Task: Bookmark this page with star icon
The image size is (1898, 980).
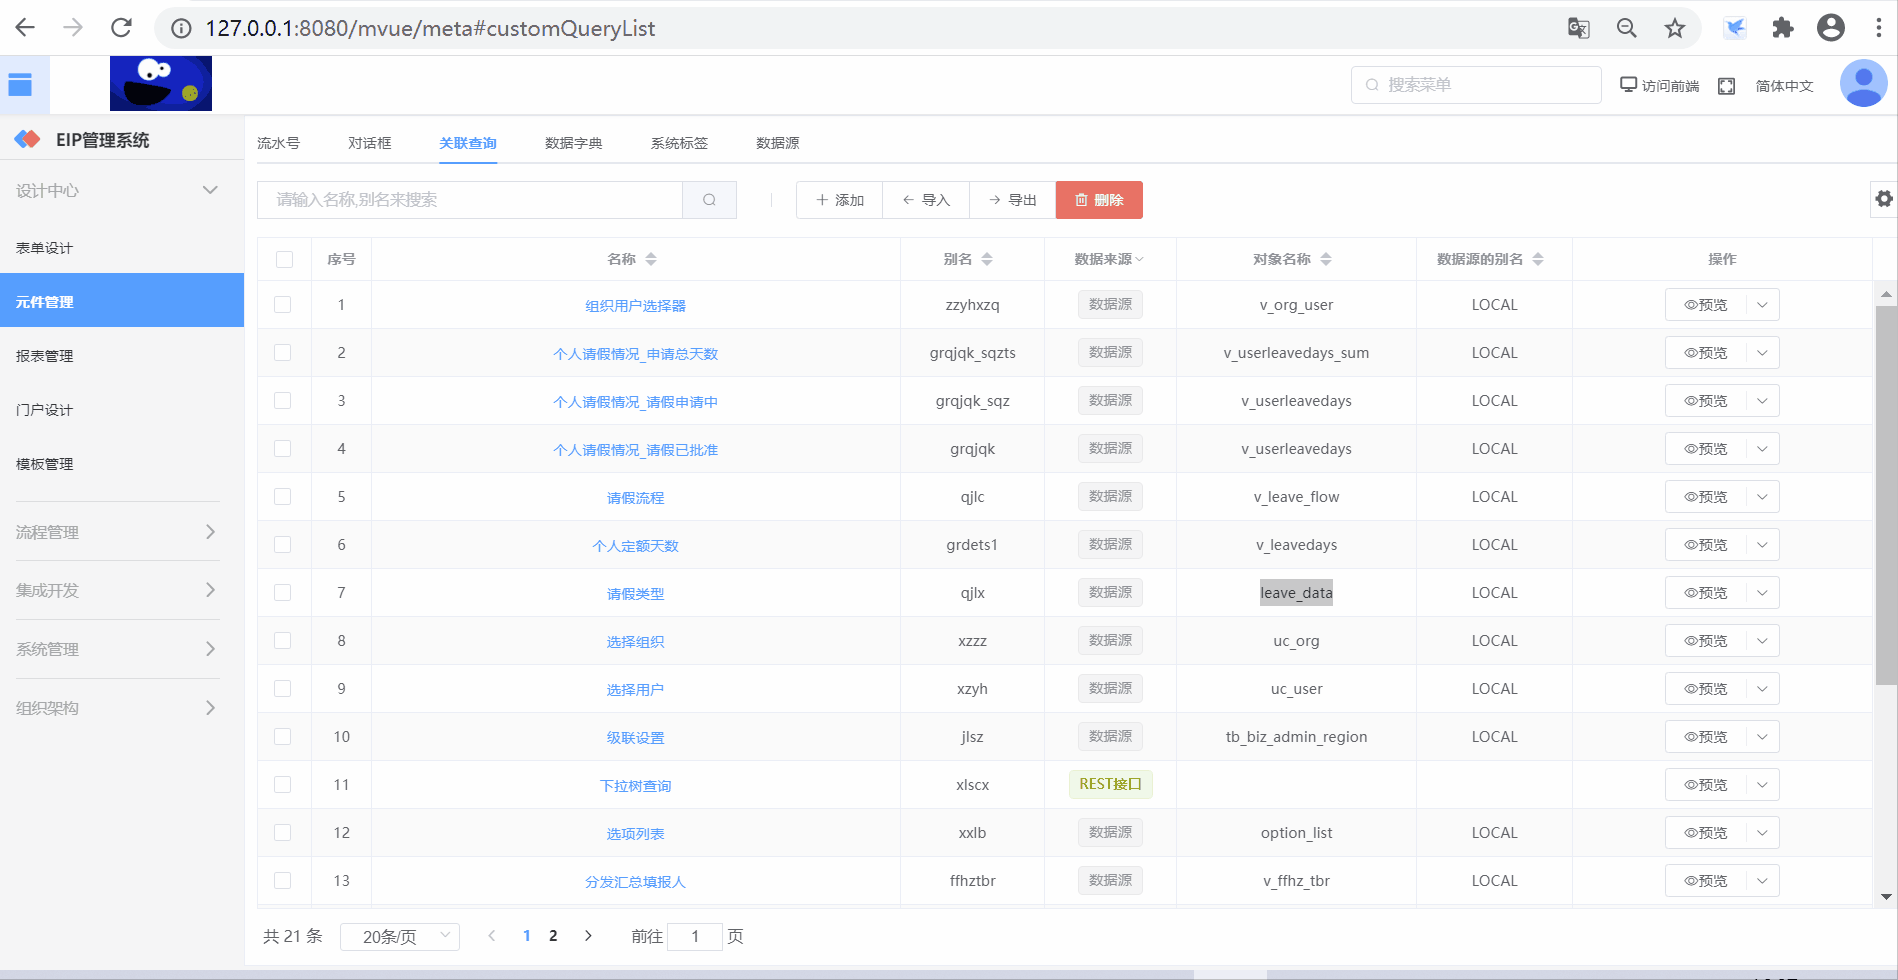Action: coord(1675,28)
